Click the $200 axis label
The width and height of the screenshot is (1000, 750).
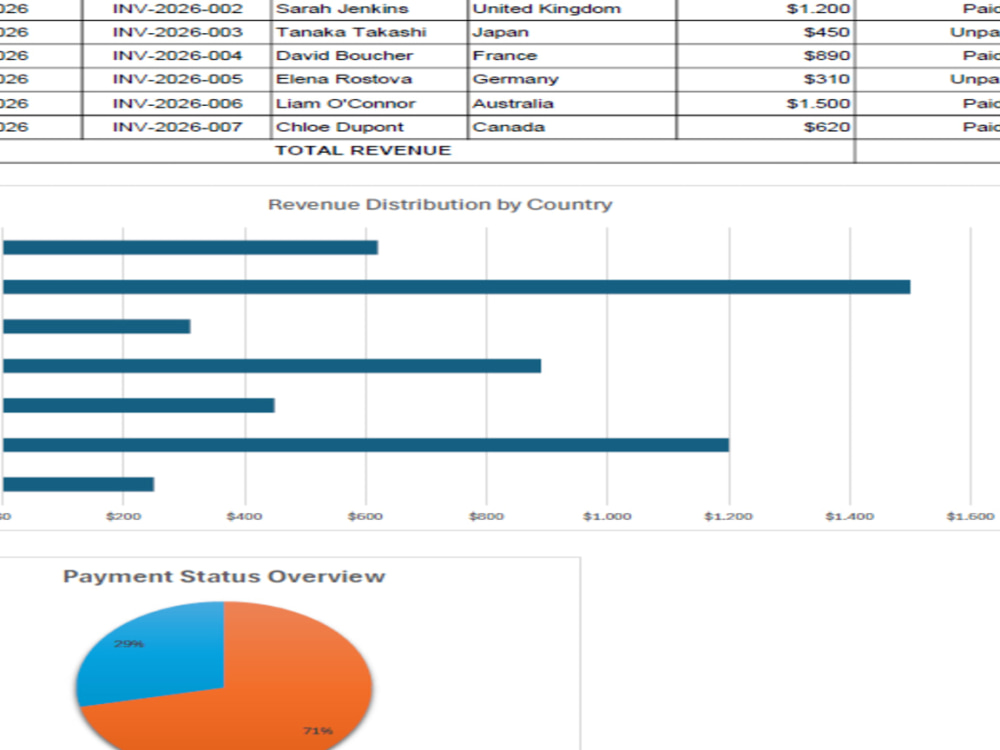[123, 517]
